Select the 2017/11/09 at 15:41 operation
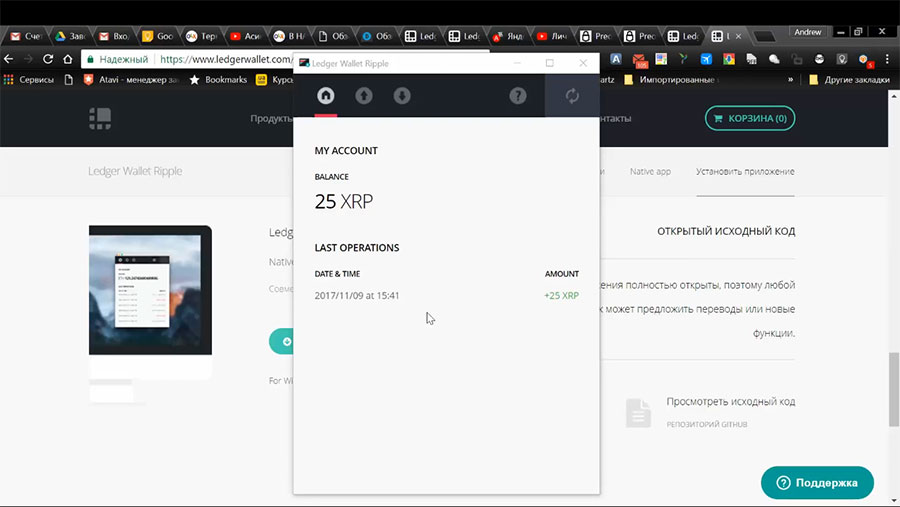The height and width of the screenshot is (507, 900). (356, 296)
